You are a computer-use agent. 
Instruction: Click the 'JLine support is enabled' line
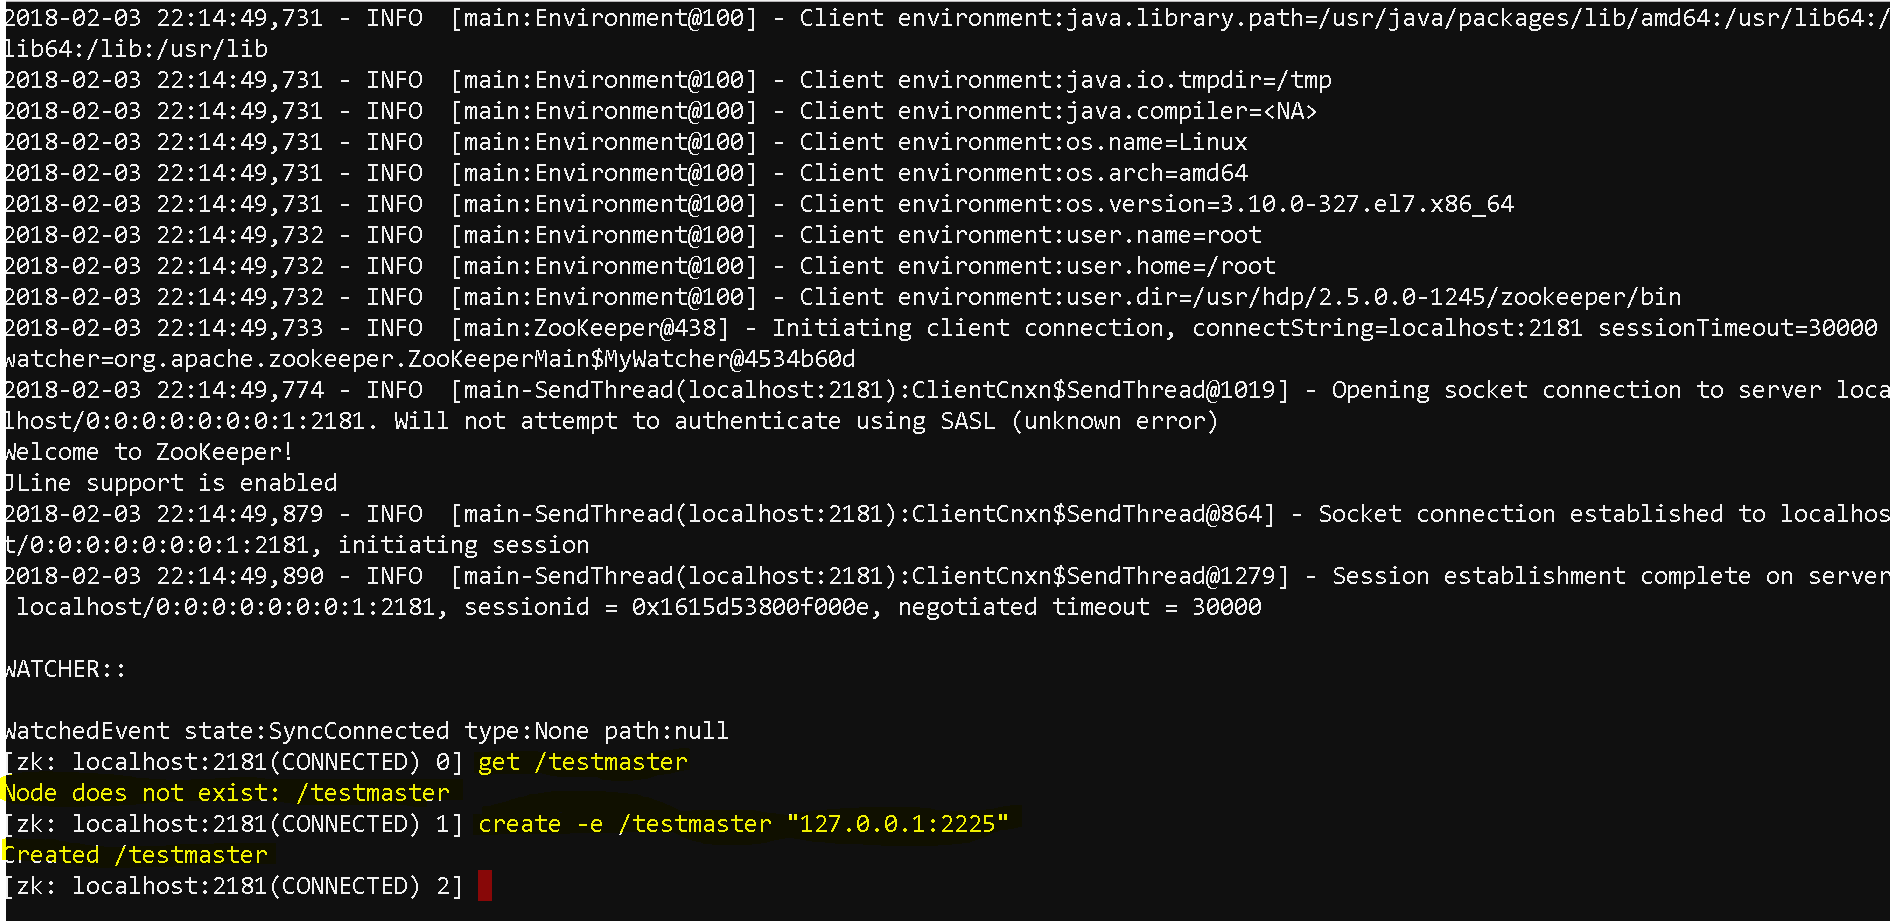coord(170,483)
